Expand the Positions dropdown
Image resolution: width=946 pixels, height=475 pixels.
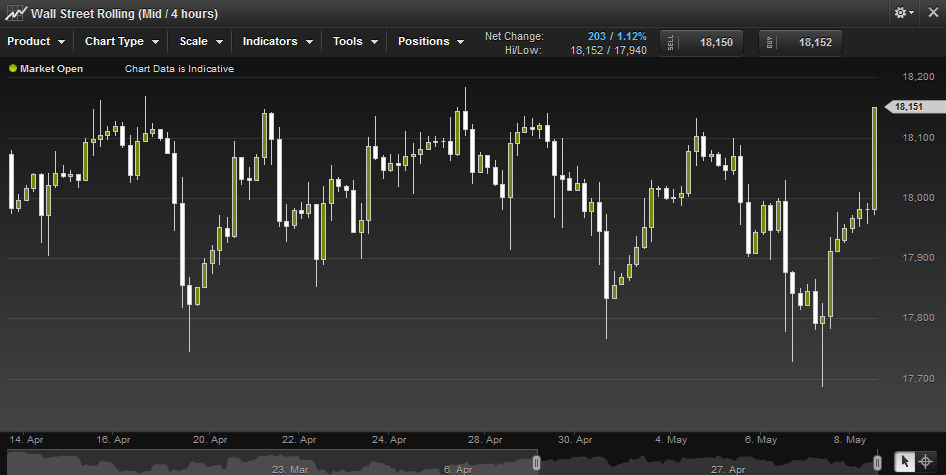coord(431,42)
